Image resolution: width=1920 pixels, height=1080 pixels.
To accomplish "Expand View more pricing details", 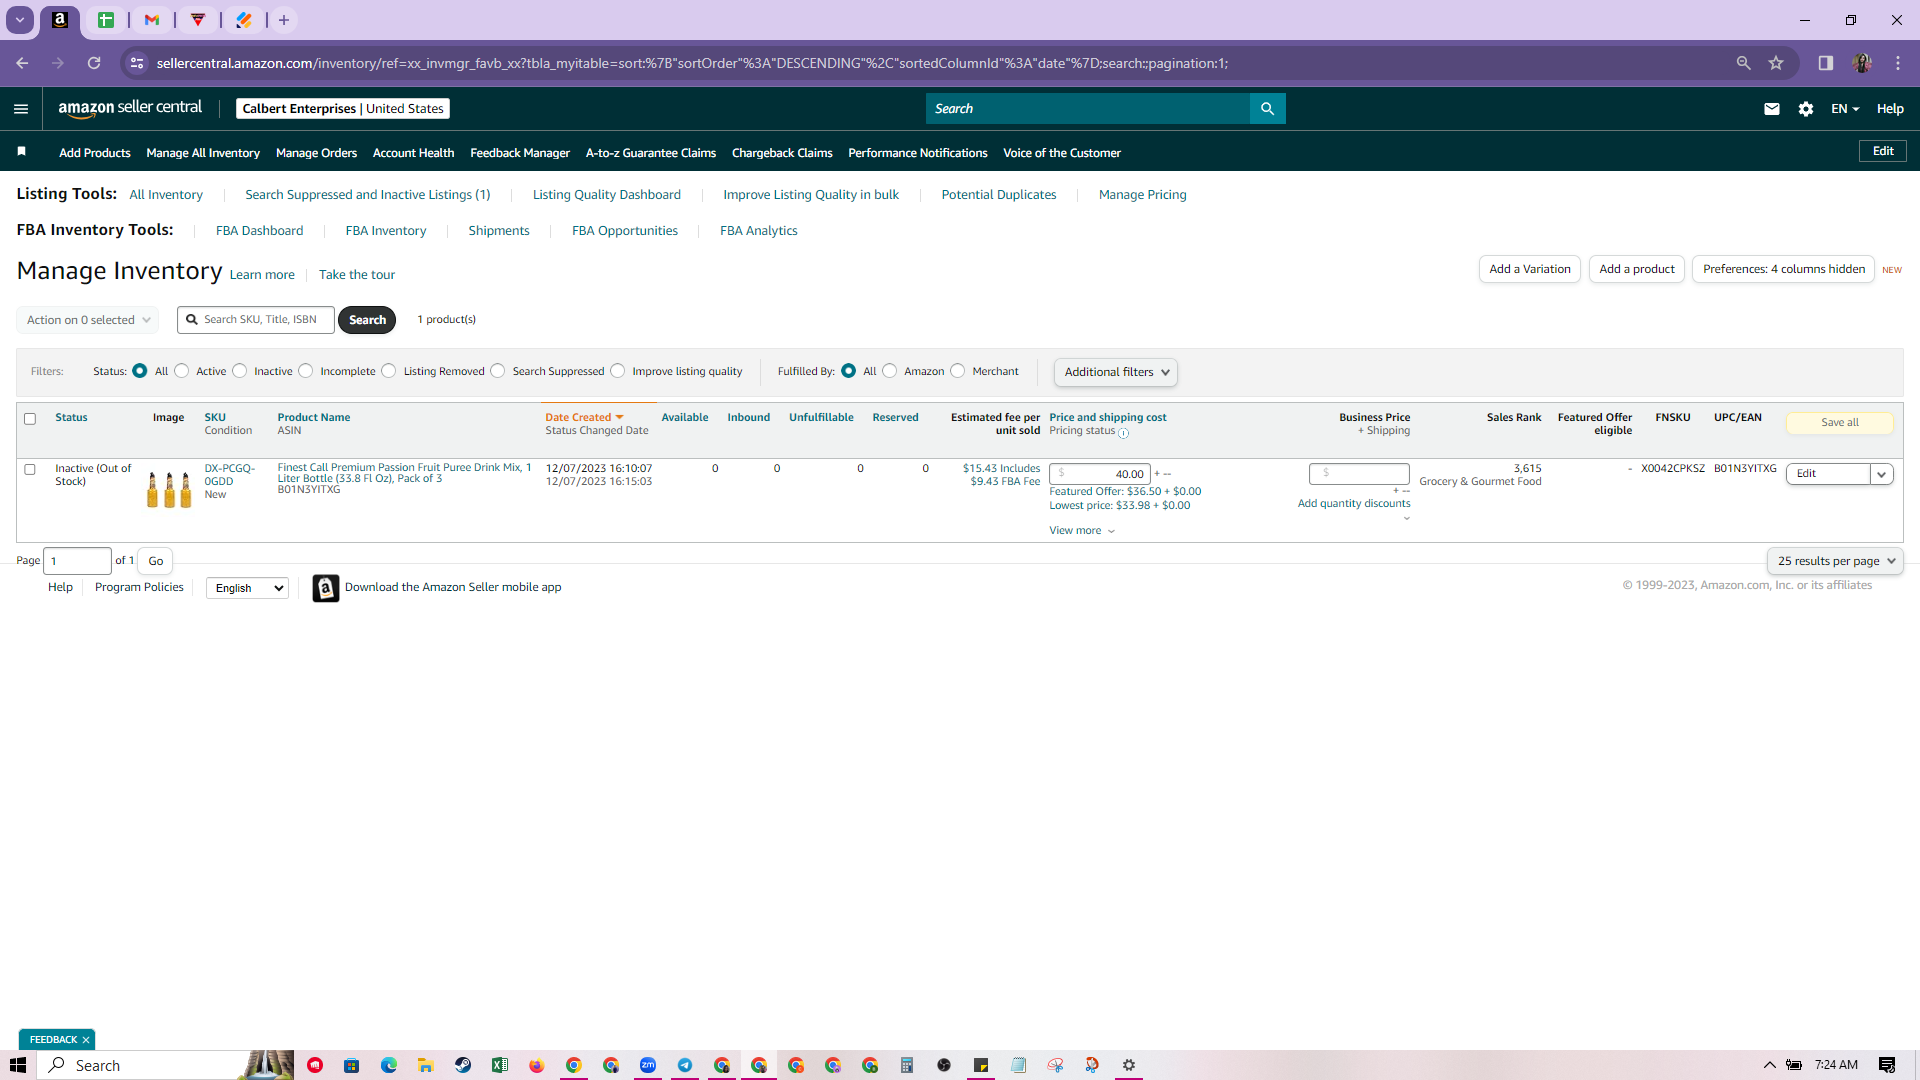I will 1082,531.
